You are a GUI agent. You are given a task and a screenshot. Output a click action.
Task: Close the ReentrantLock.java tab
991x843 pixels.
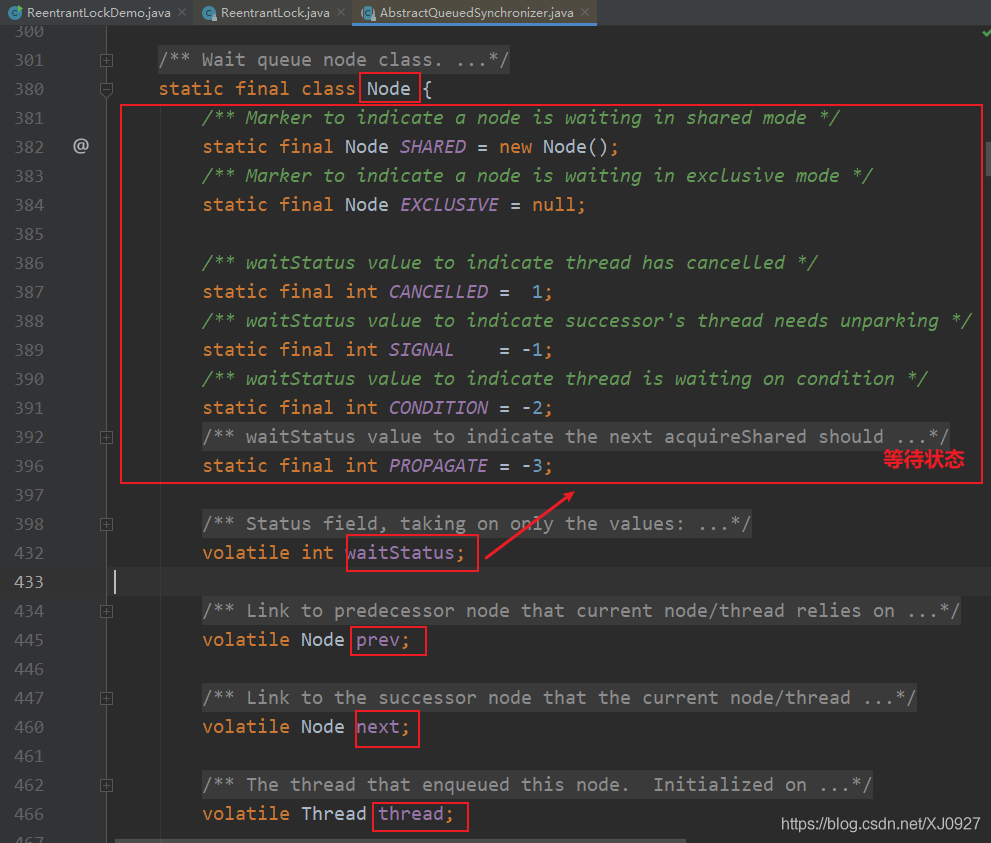pyautogui.click(x=341, y=12)
